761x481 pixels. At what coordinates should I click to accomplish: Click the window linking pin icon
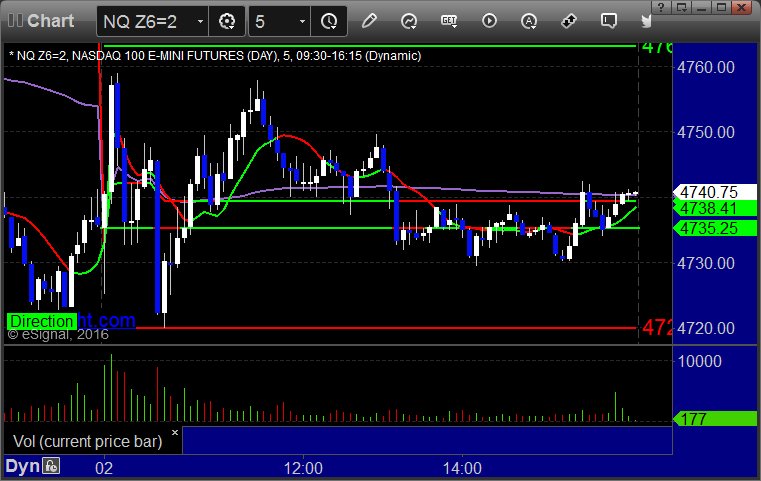569,21
